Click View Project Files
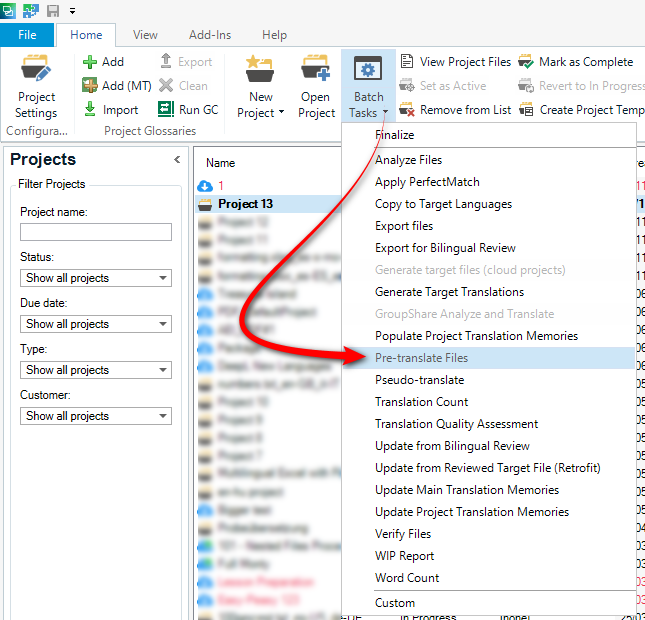This screenshot has height=620, width=645. (456, 62)
